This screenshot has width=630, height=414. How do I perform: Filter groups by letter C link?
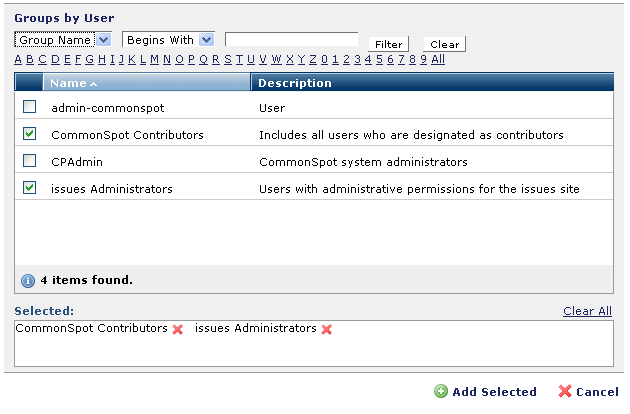(x=42, y=59)
